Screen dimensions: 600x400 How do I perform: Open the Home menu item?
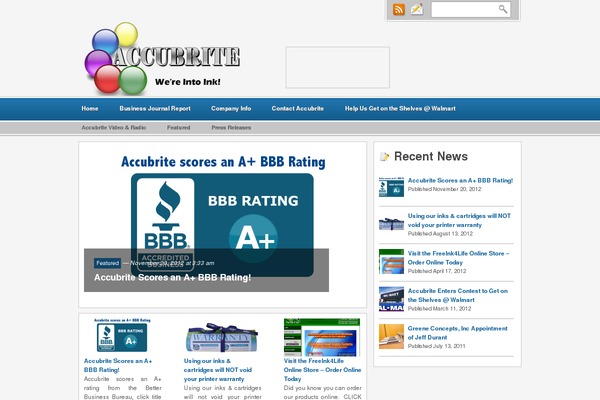90,109
